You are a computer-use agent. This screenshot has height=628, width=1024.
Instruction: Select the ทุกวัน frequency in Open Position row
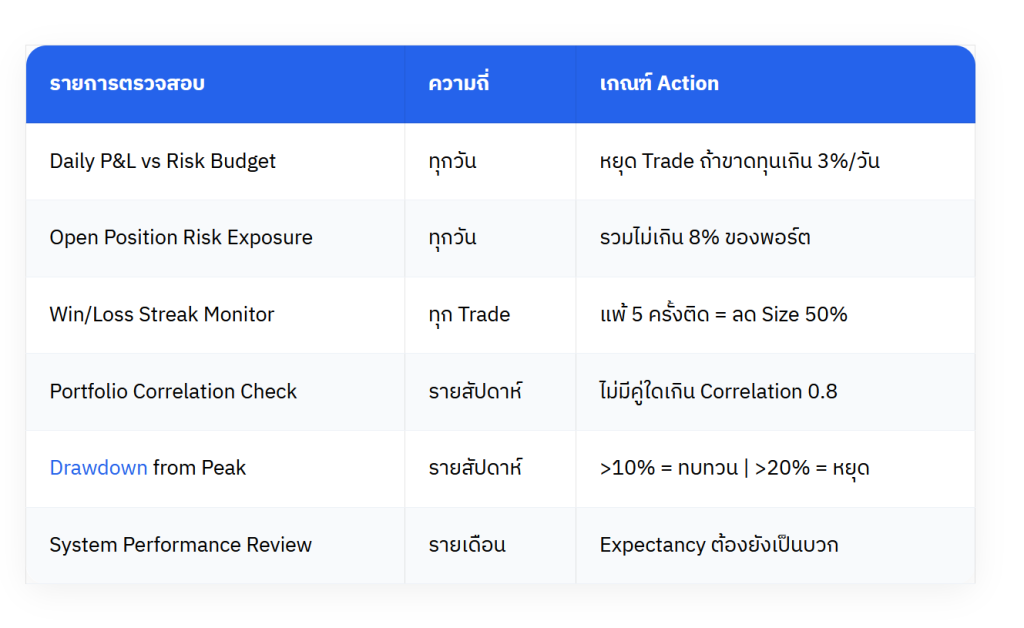point(453,238)
